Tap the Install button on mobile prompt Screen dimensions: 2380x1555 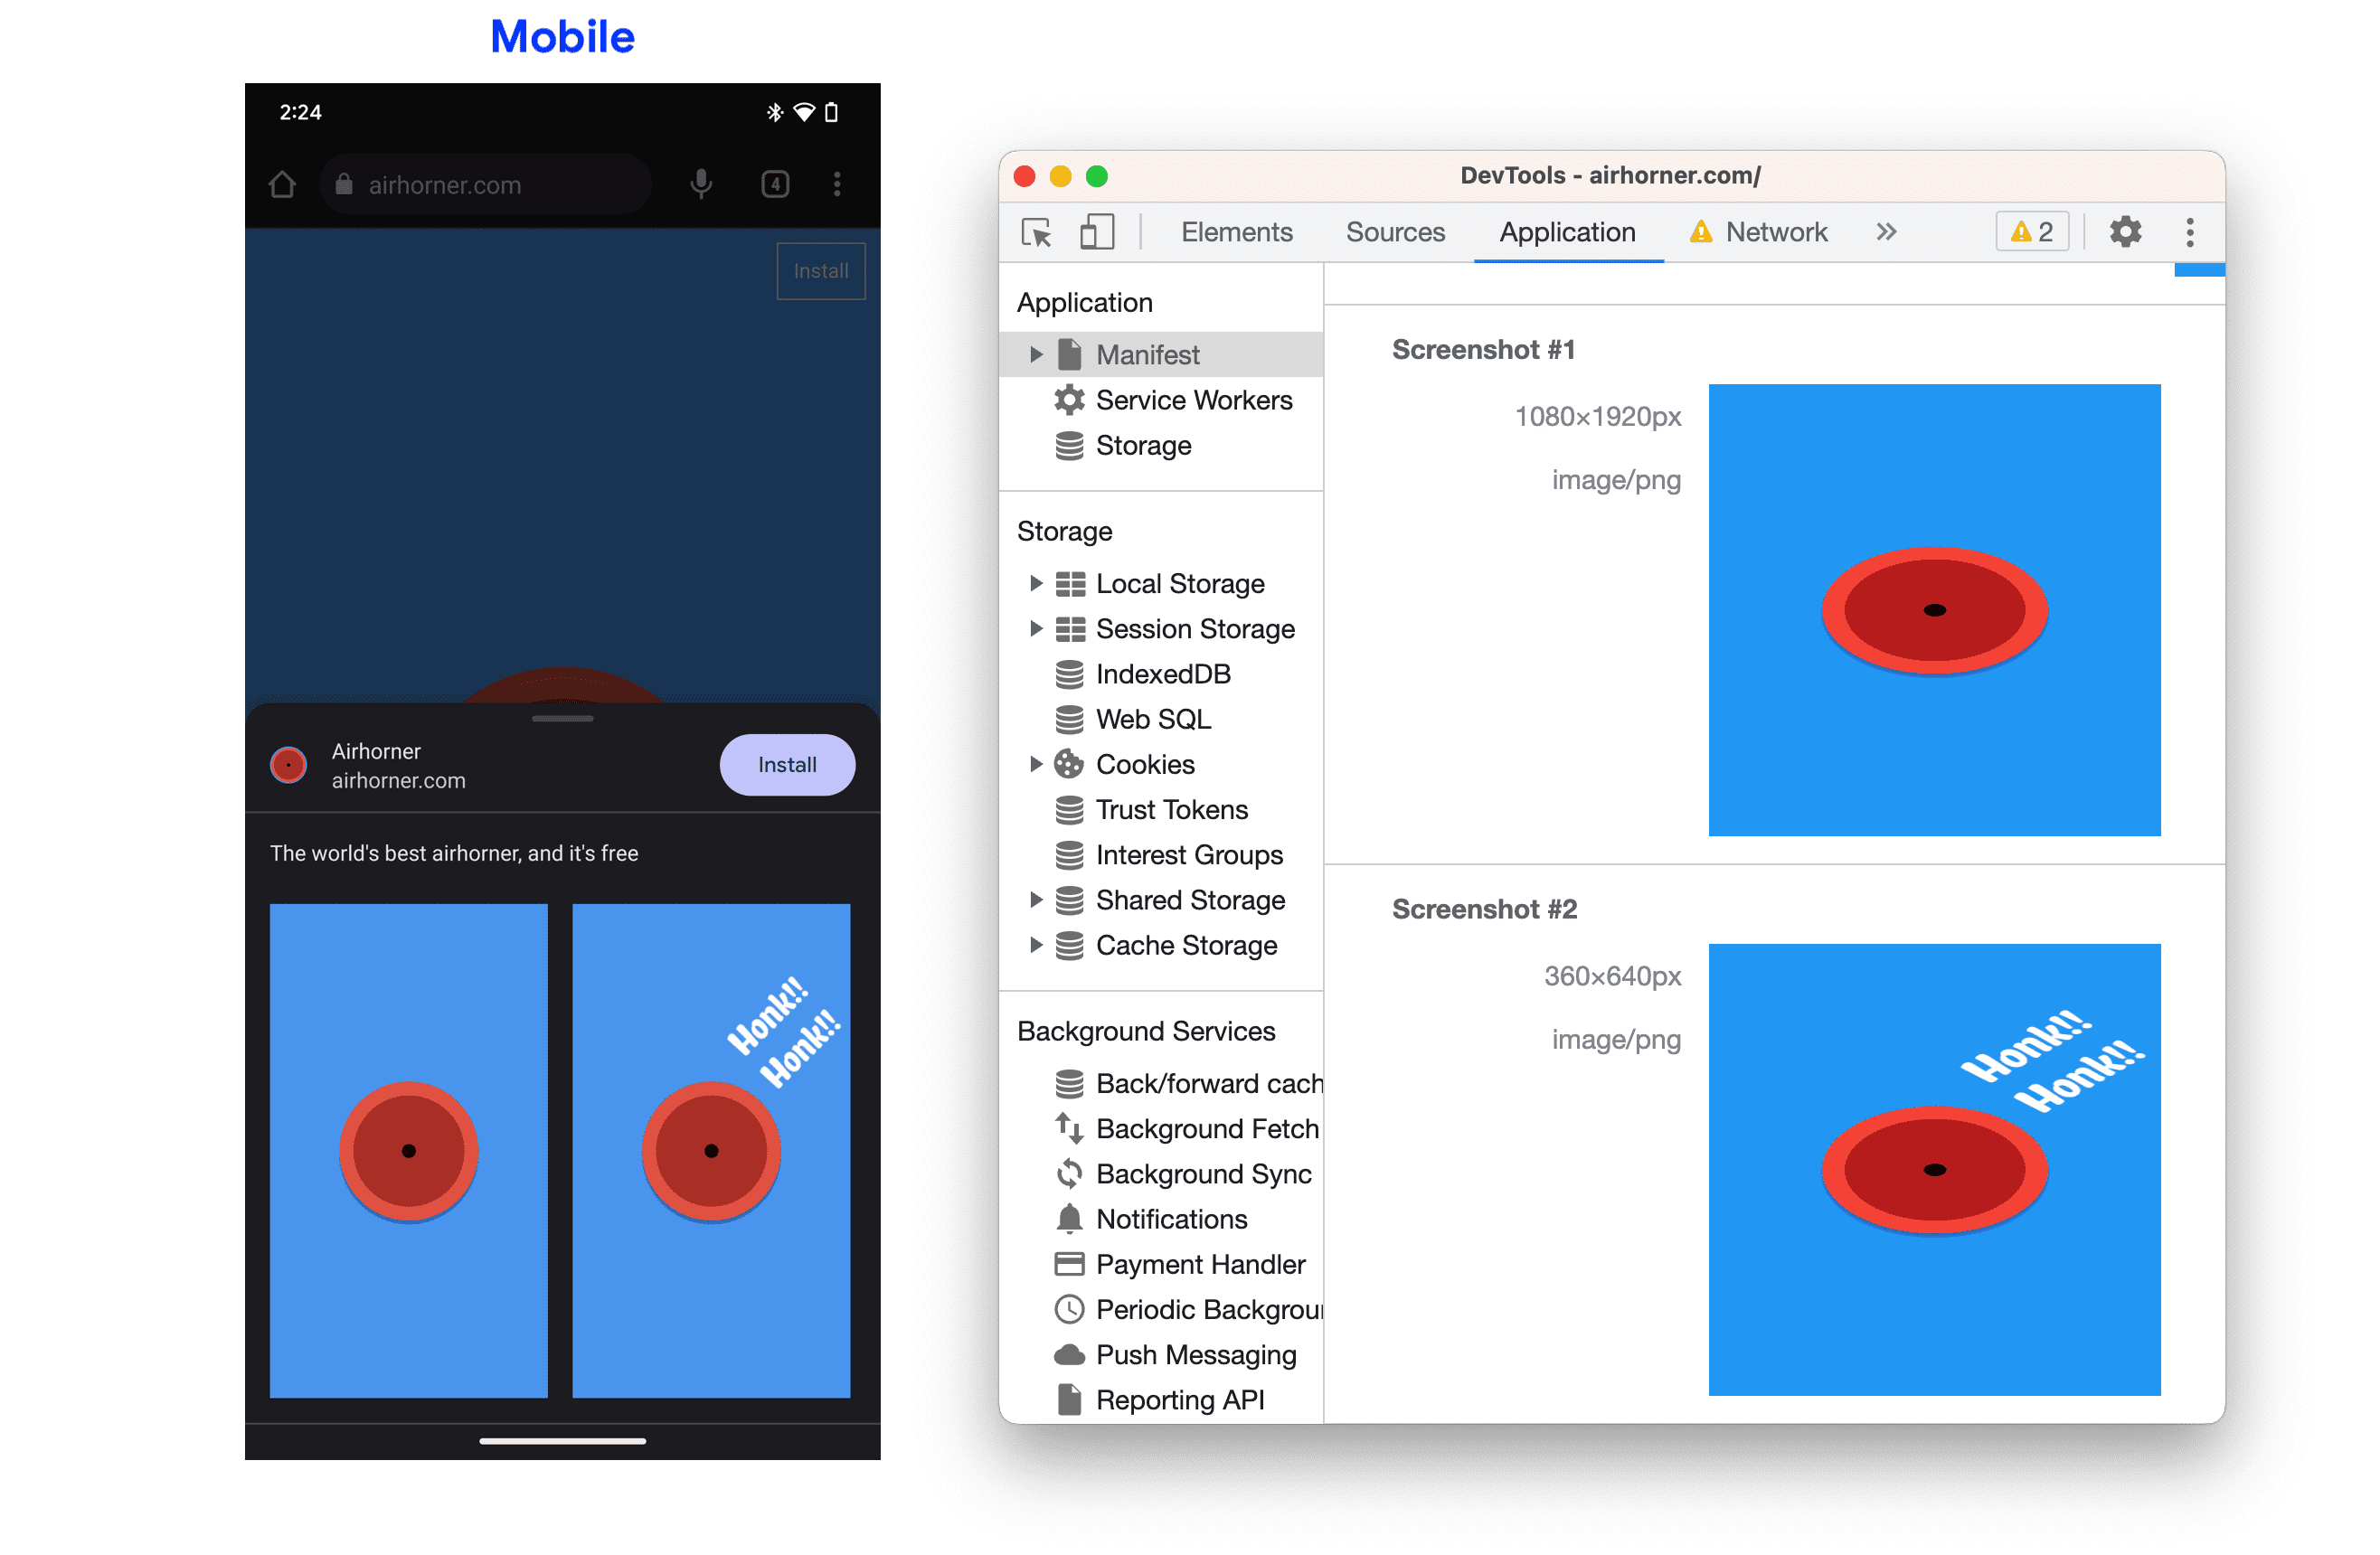coord(787,764)
